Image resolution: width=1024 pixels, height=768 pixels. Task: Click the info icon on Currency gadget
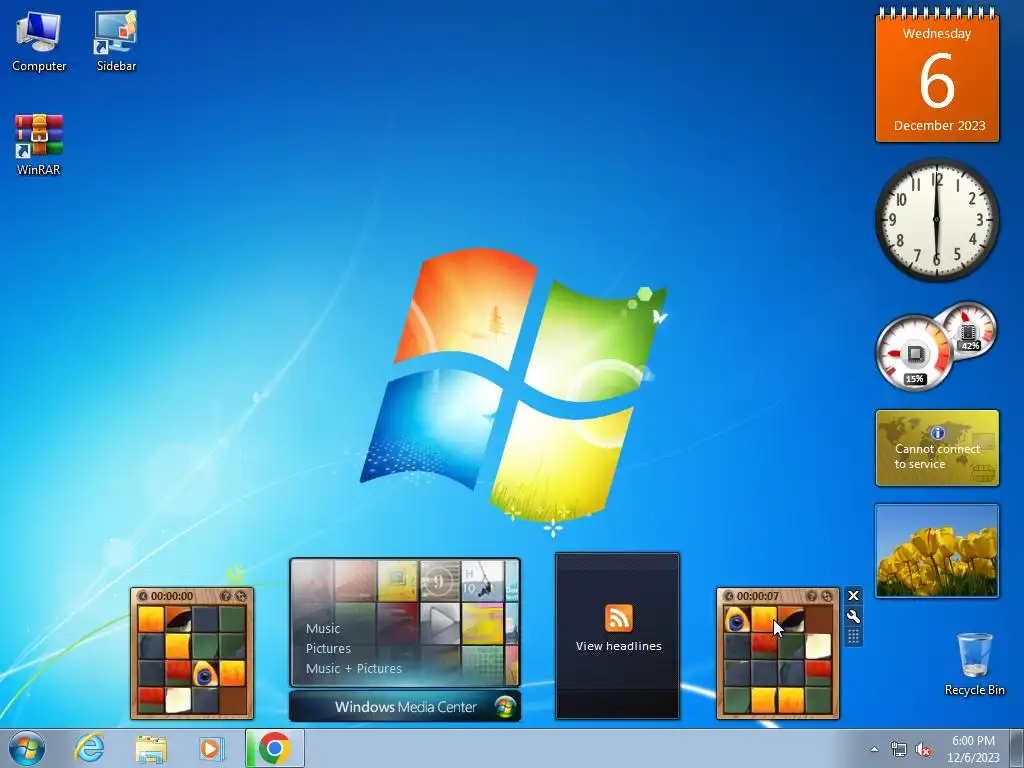(x=938, y=432)
